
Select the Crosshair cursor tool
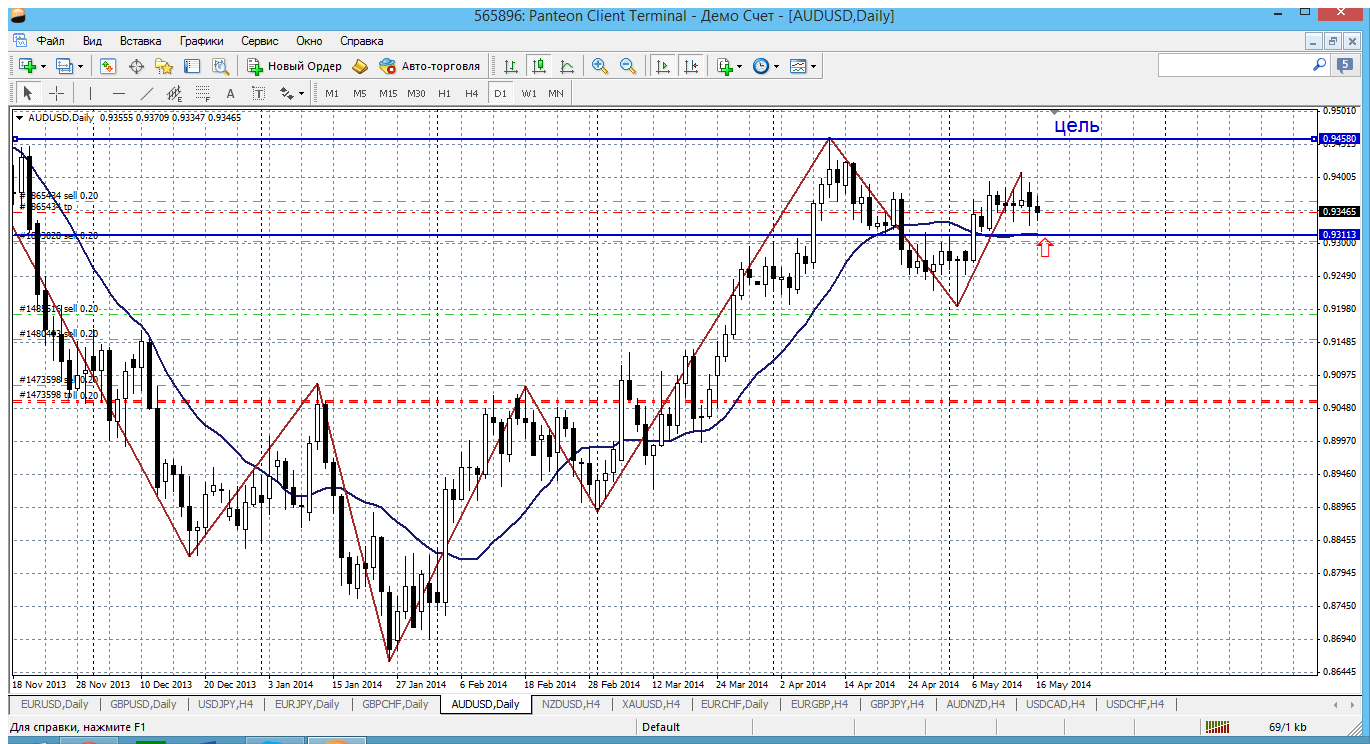tap(57, 93)
